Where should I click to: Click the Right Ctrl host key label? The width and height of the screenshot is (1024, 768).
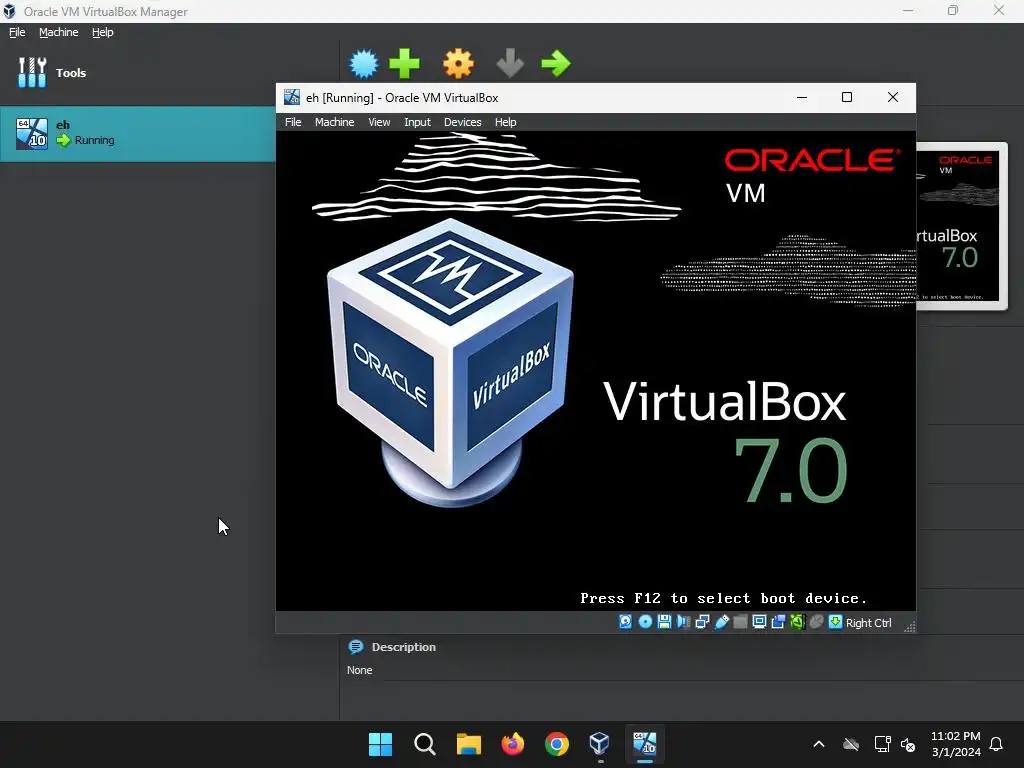pyautogui.click(x=868, y=622)
